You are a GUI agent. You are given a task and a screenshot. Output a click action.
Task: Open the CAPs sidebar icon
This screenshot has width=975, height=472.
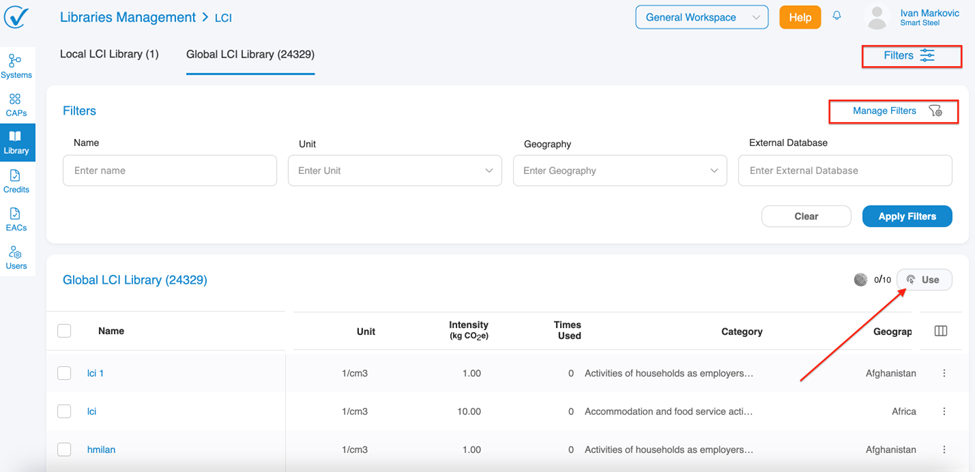click(16, 104)
